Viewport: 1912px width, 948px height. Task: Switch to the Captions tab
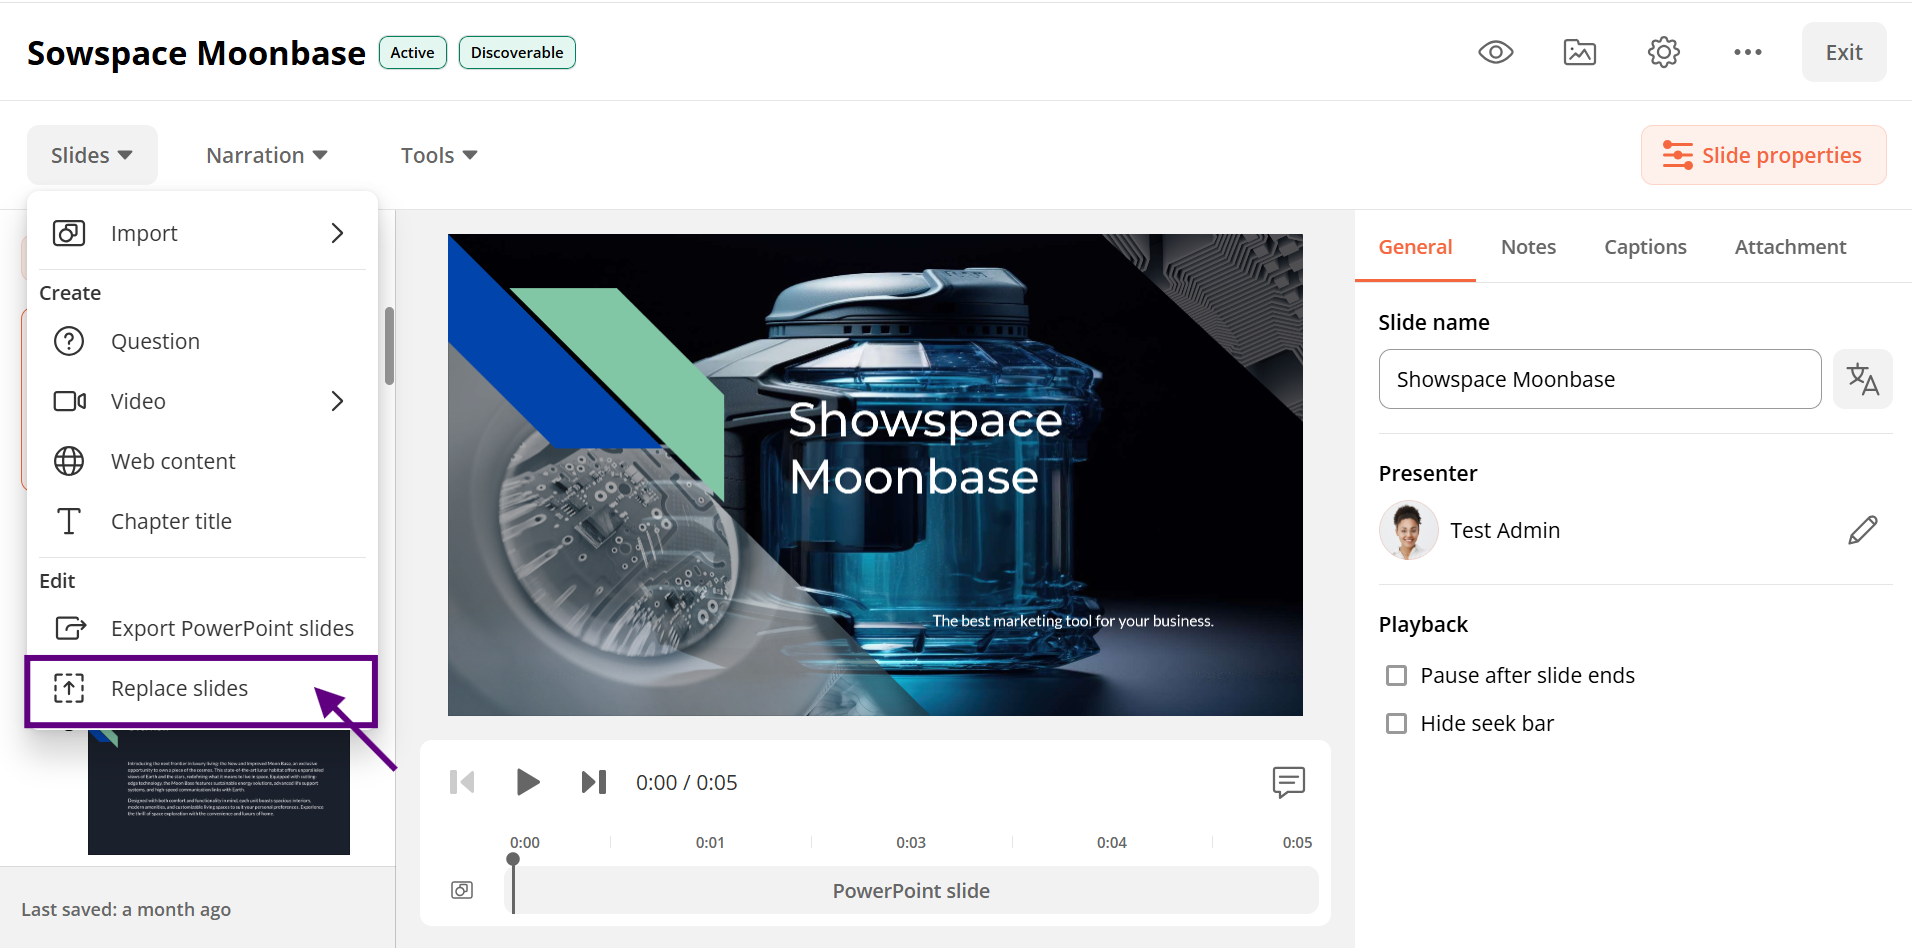pos(1645,247)
